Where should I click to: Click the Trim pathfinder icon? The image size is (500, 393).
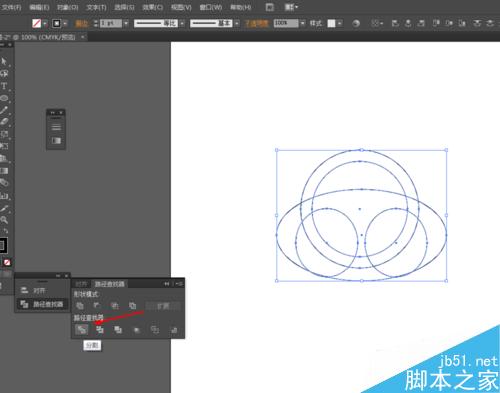tap(100, 330)
